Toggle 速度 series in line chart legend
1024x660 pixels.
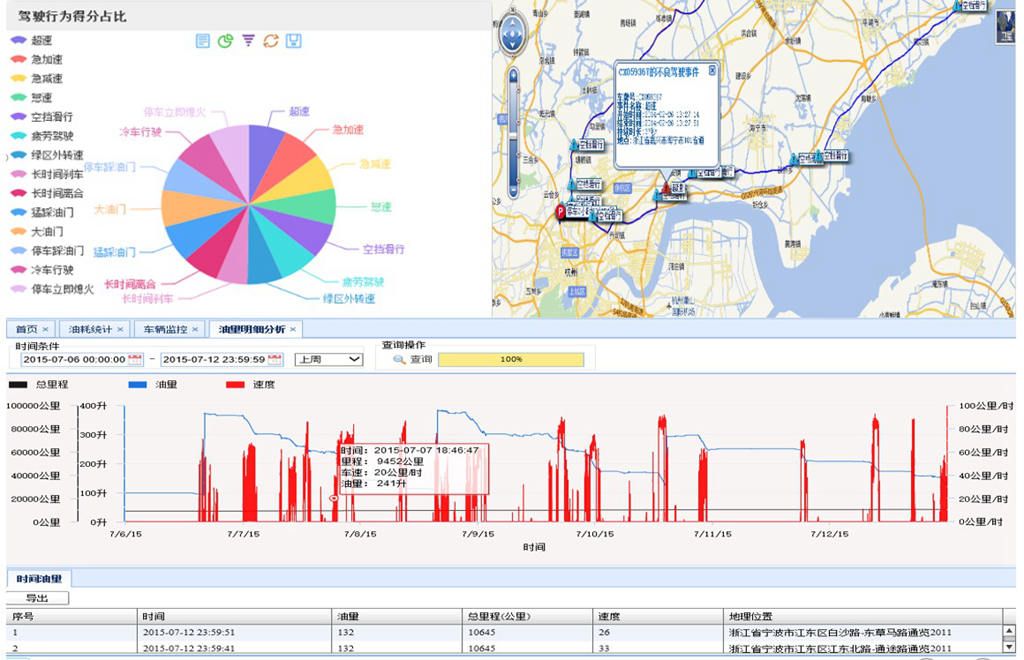tap(252, 384)
